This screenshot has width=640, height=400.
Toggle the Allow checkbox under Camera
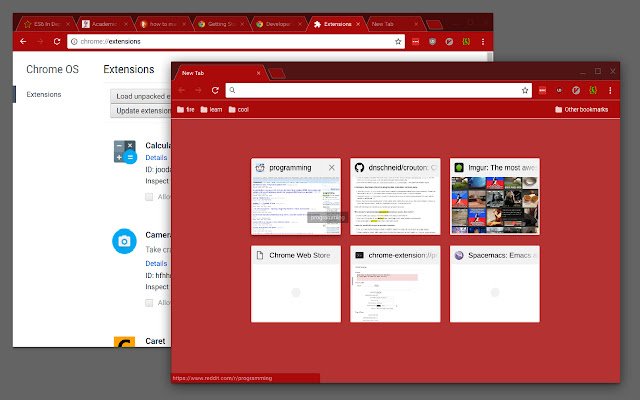[x=149, y=301]
